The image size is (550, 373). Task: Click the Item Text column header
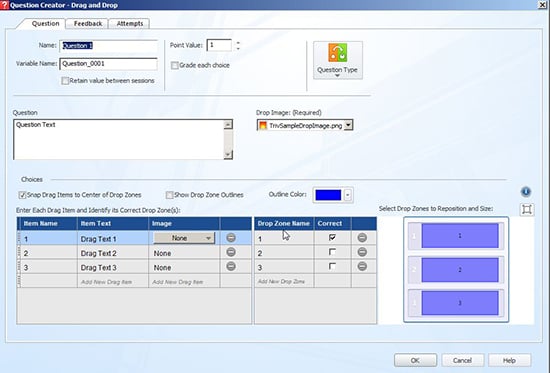[x=113, y=224]
